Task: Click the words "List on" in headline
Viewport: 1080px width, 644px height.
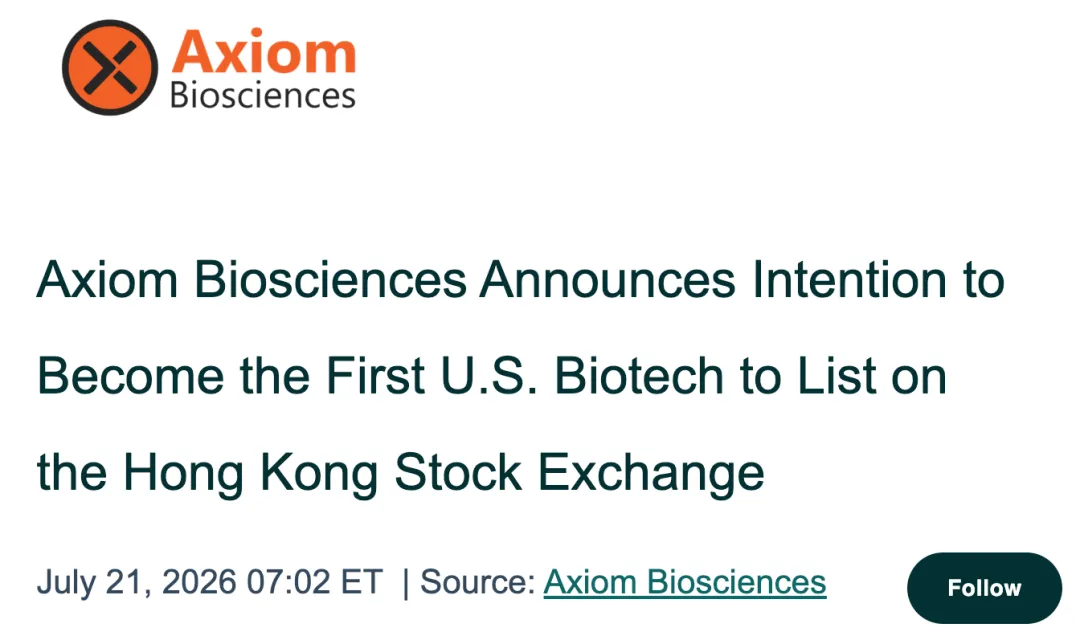Action: coord(872,376)
